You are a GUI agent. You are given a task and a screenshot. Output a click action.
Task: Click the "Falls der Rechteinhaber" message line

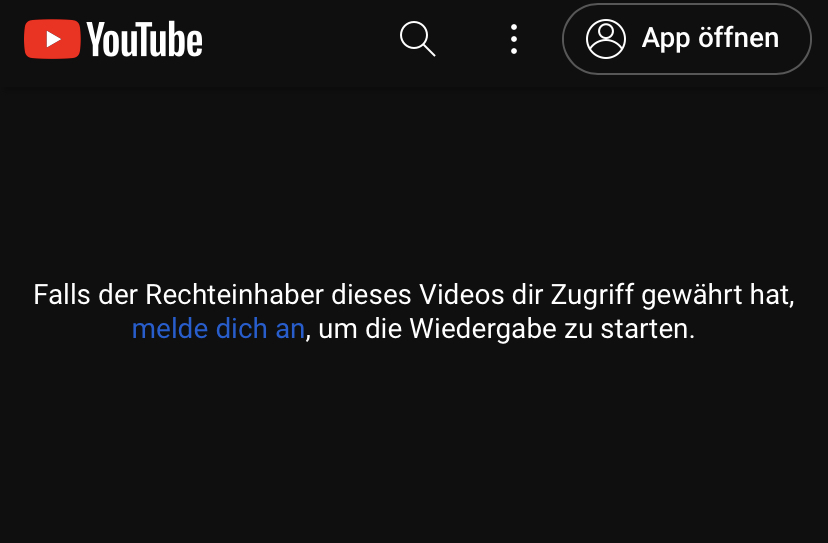click(414, 294)
